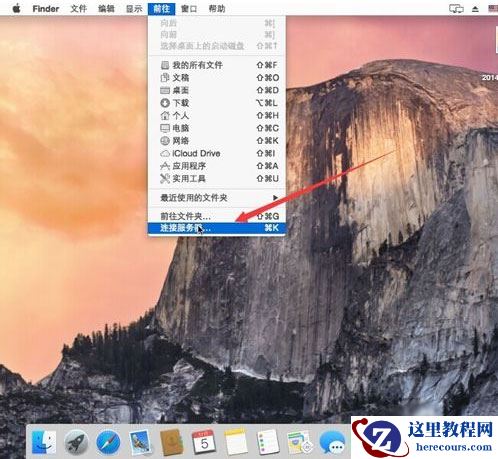Open Contacts book icon in Dock

[171, 442]
